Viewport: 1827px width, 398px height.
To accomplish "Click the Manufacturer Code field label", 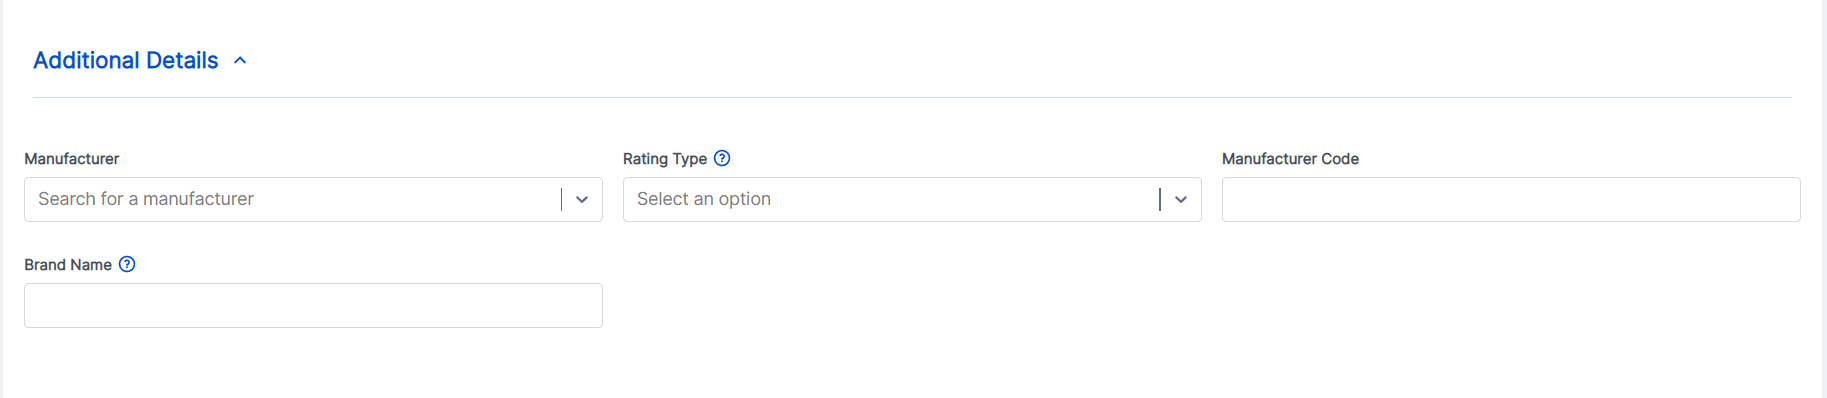I will (1290, 159).
